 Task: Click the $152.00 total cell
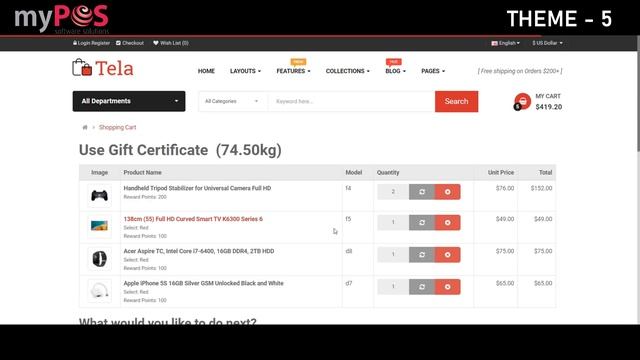tap(541, 188)
